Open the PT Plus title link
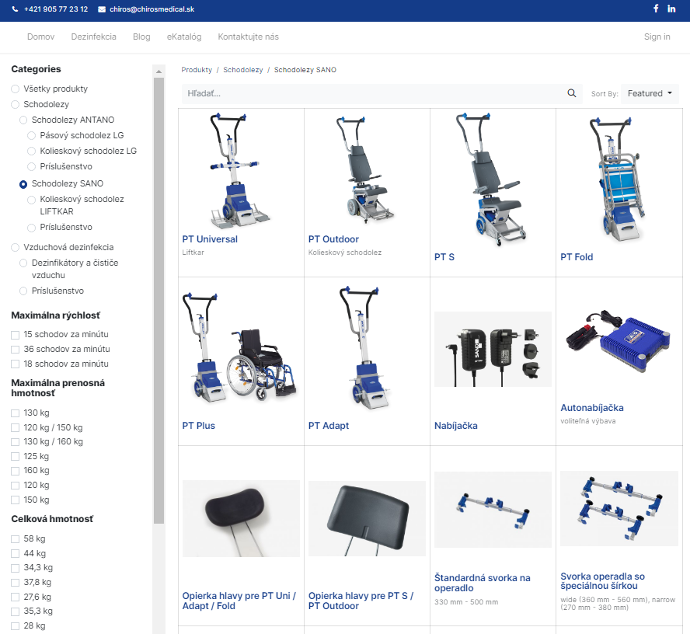The width and height of the screenshot is (690, 634). point(198,426)
